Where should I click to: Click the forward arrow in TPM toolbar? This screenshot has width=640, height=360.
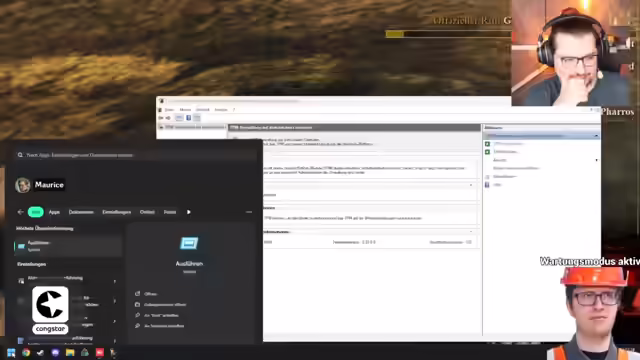click(168, 118)
